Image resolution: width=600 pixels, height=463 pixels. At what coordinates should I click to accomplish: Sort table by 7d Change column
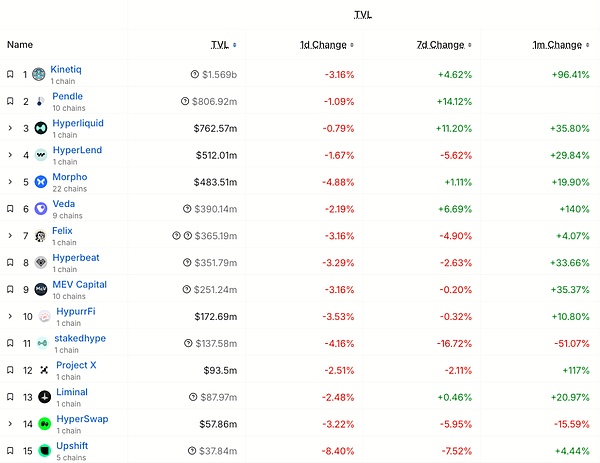[x=440, y=45]
